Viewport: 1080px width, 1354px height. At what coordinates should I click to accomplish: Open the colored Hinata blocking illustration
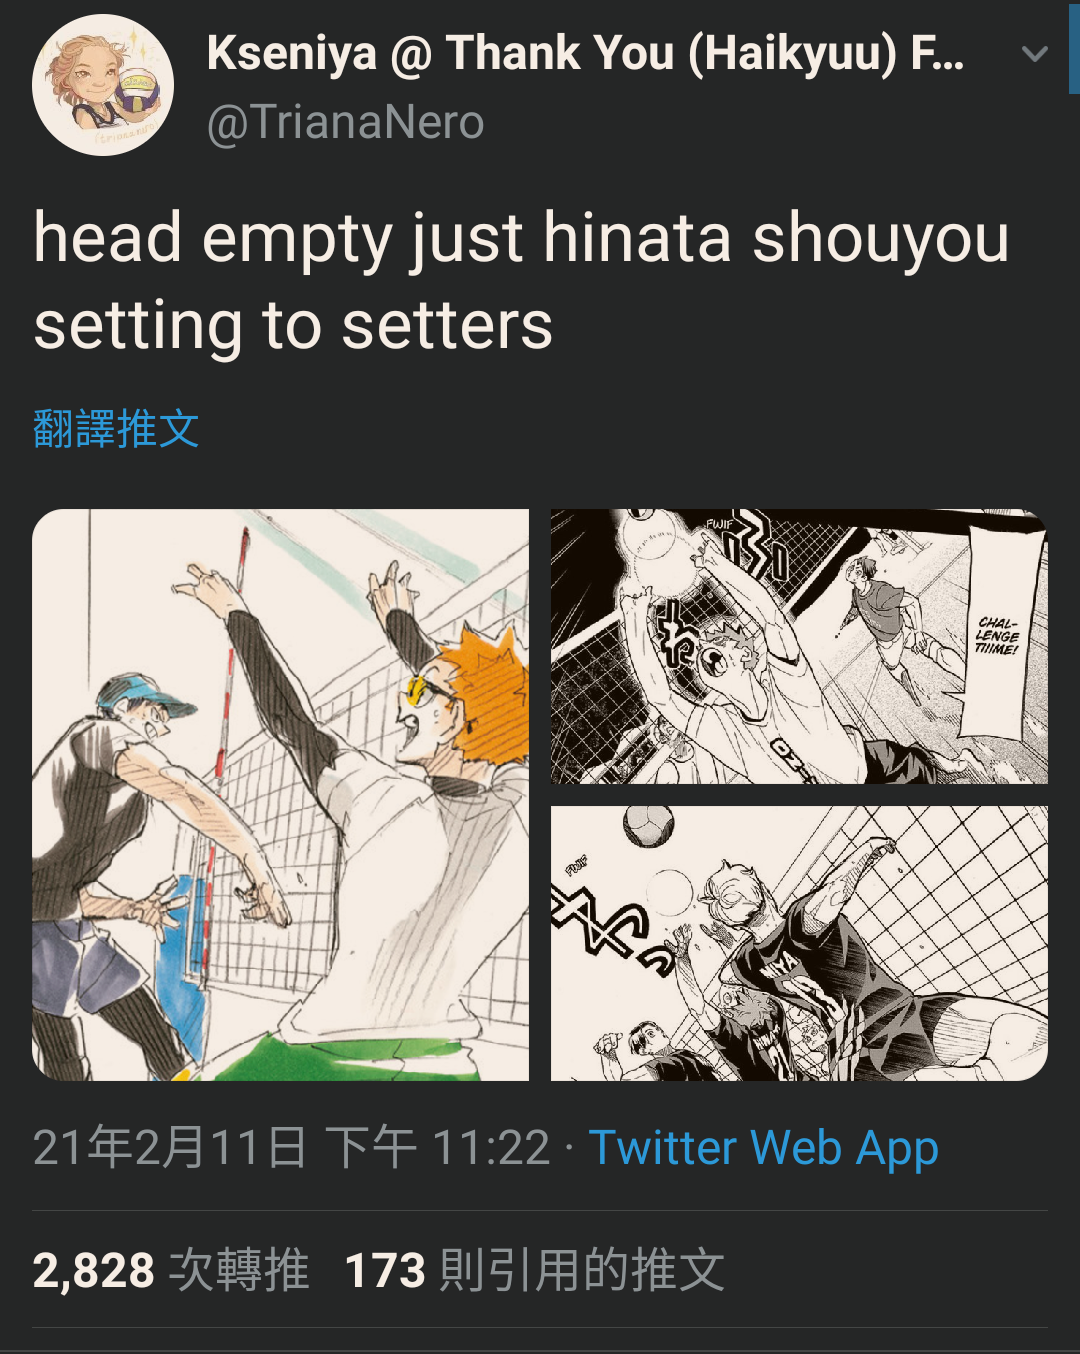tap(280, 795)
